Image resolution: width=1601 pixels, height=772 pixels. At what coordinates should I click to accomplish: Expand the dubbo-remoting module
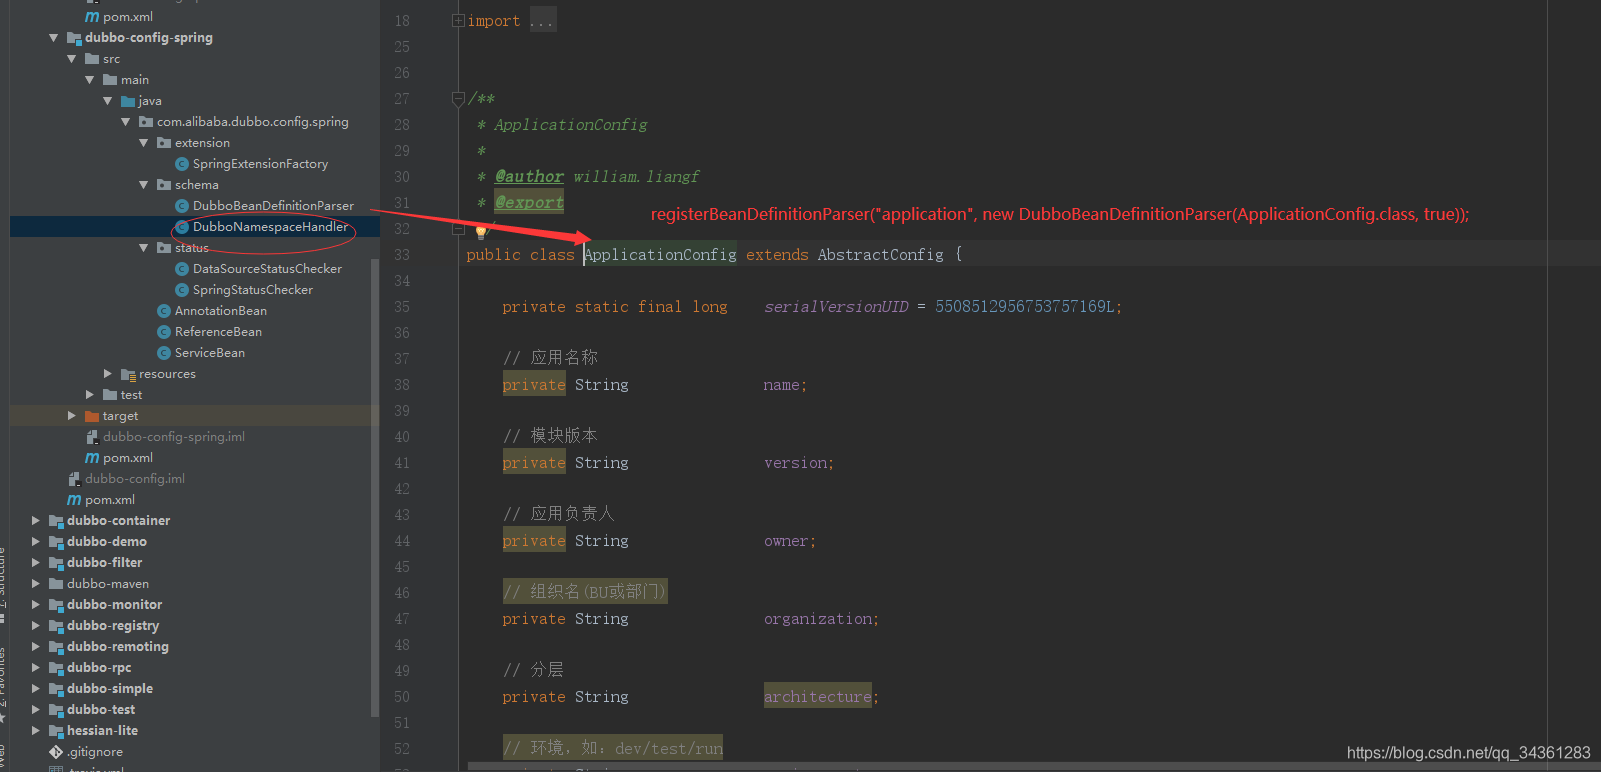36,647
